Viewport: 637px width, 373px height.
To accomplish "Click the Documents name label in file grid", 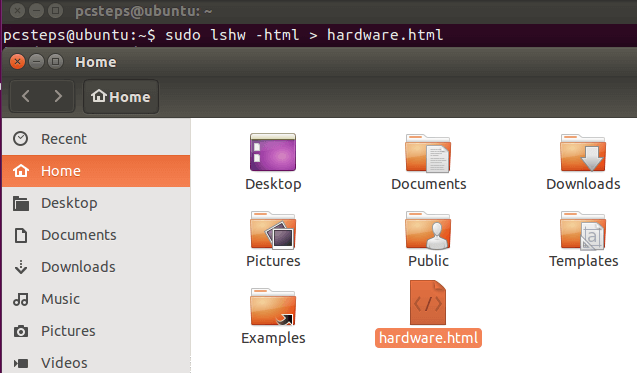I will click(429, 184).
